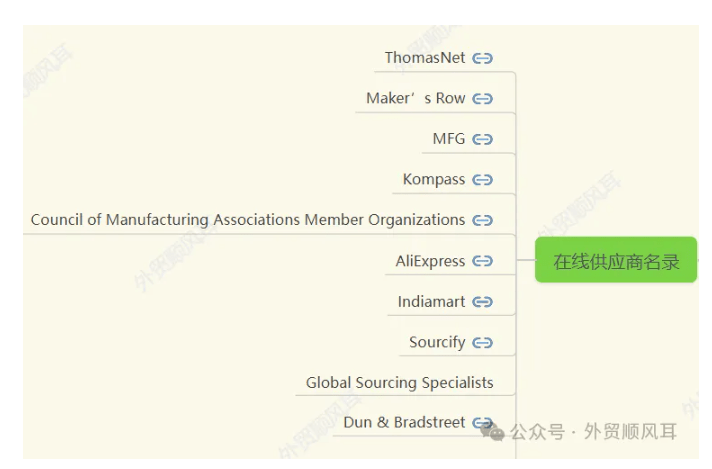712x469 pixels.
Task: Select the Kompass topic text
Action: [434, 180]
